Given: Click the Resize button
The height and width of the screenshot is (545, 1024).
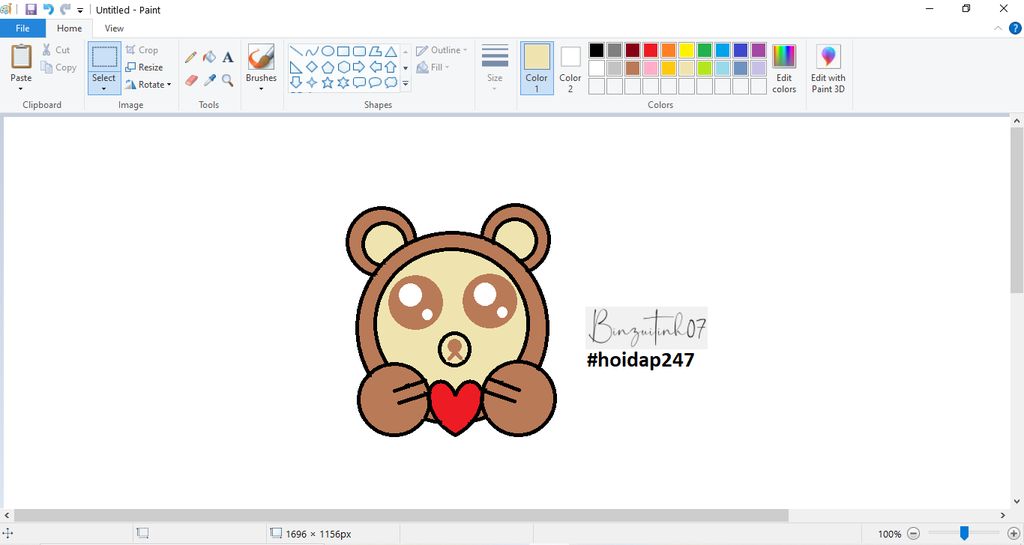Looking at the screenshot, I should [x=144, y=67].
